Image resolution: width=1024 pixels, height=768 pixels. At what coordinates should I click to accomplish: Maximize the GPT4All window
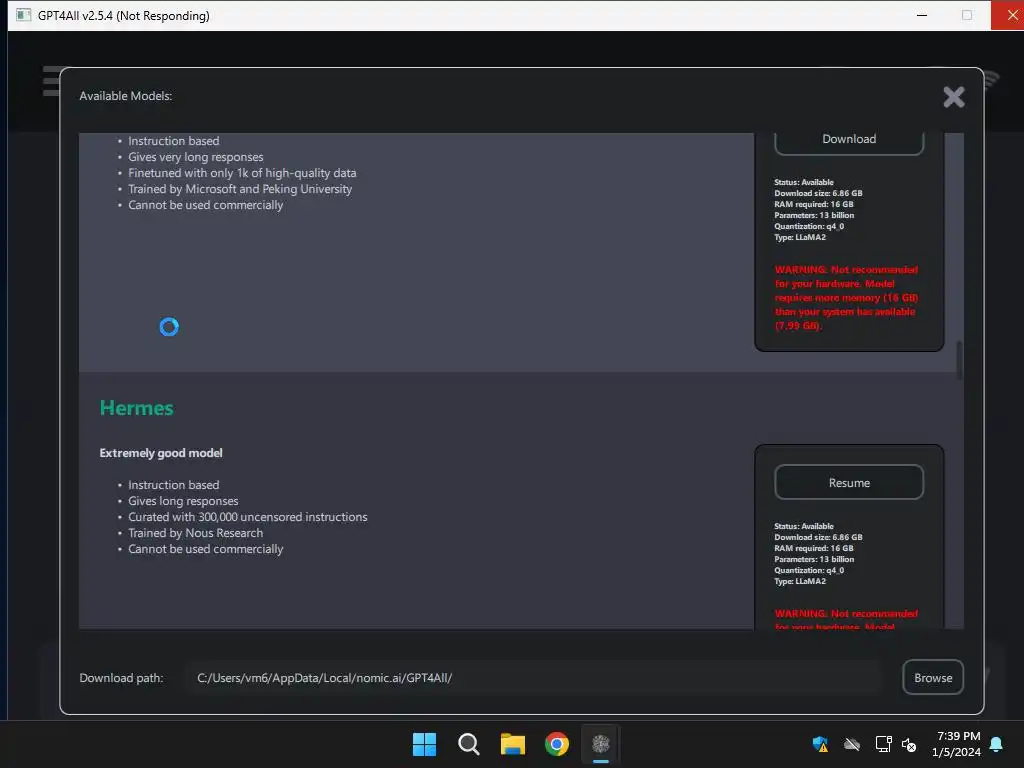(x=967, y=15)
